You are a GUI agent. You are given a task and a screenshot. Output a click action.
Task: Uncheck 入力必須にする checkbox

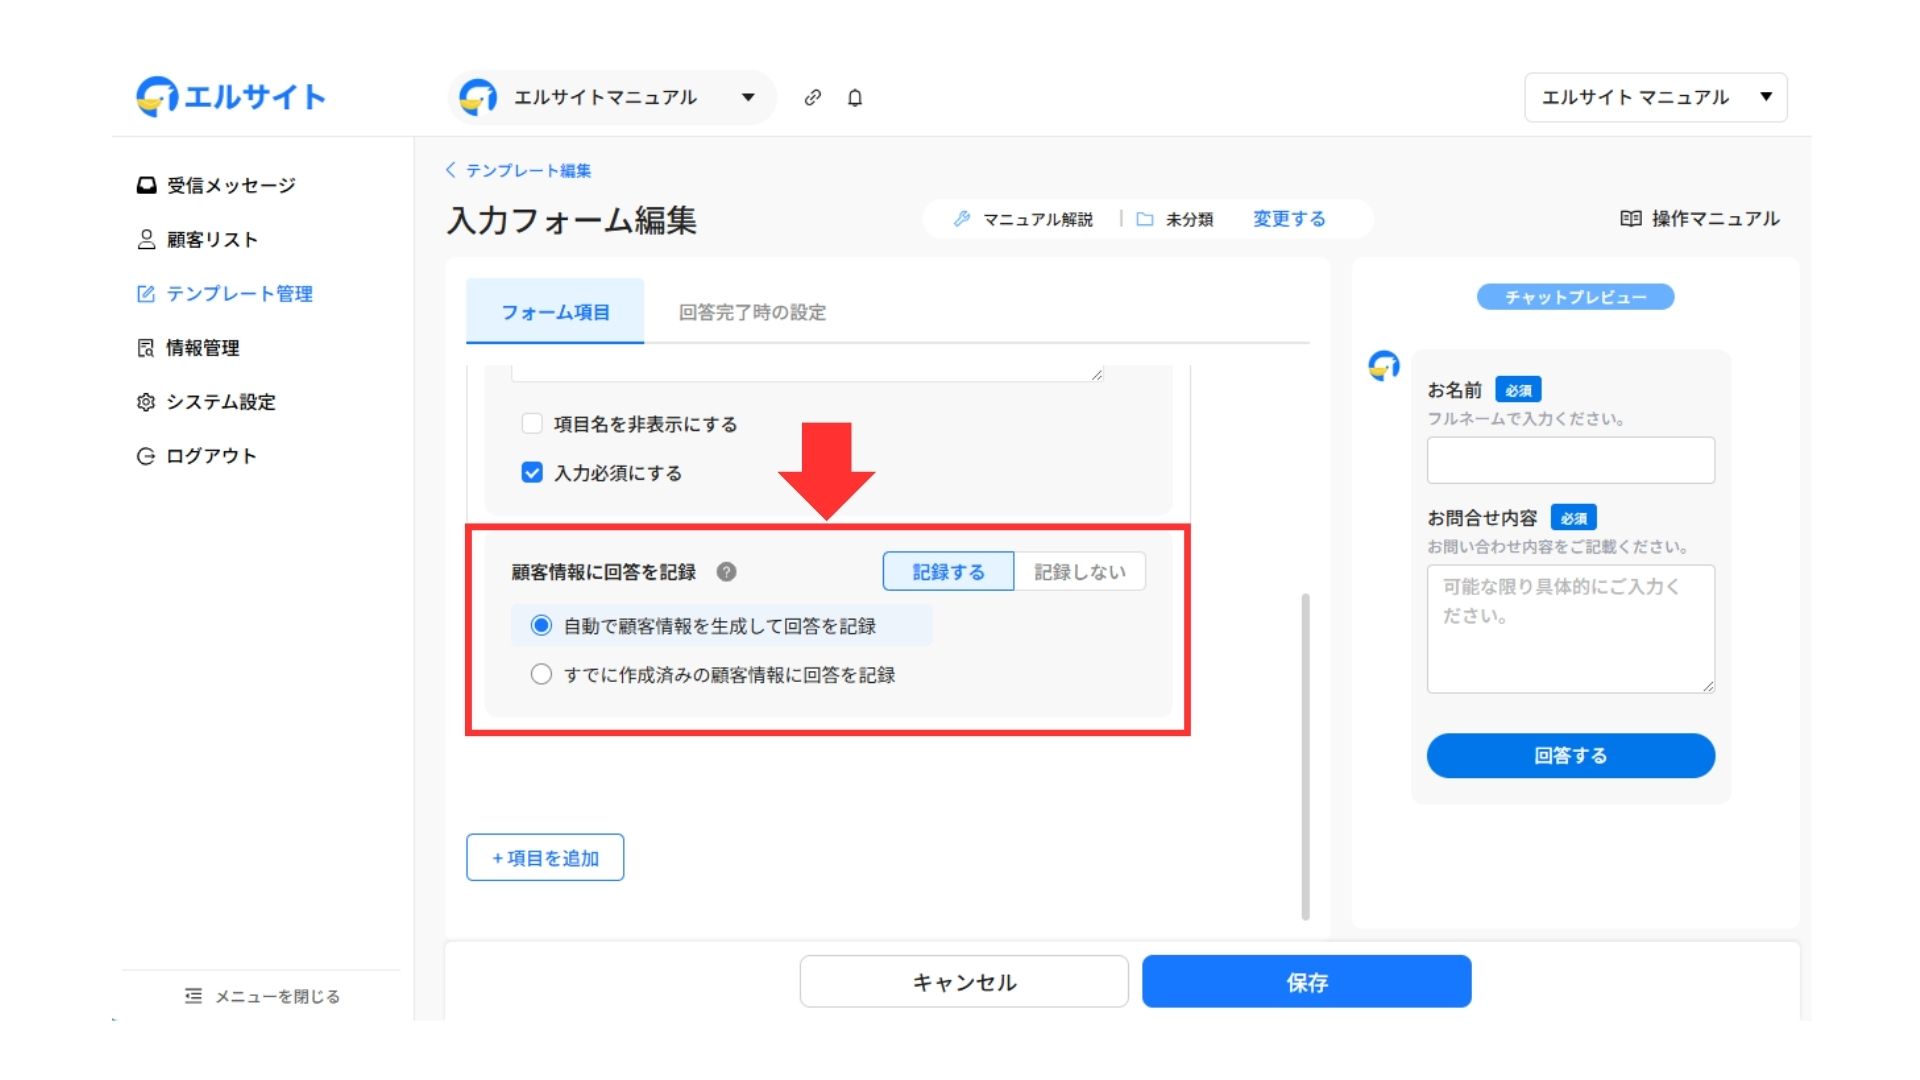(x=532, y=472)
